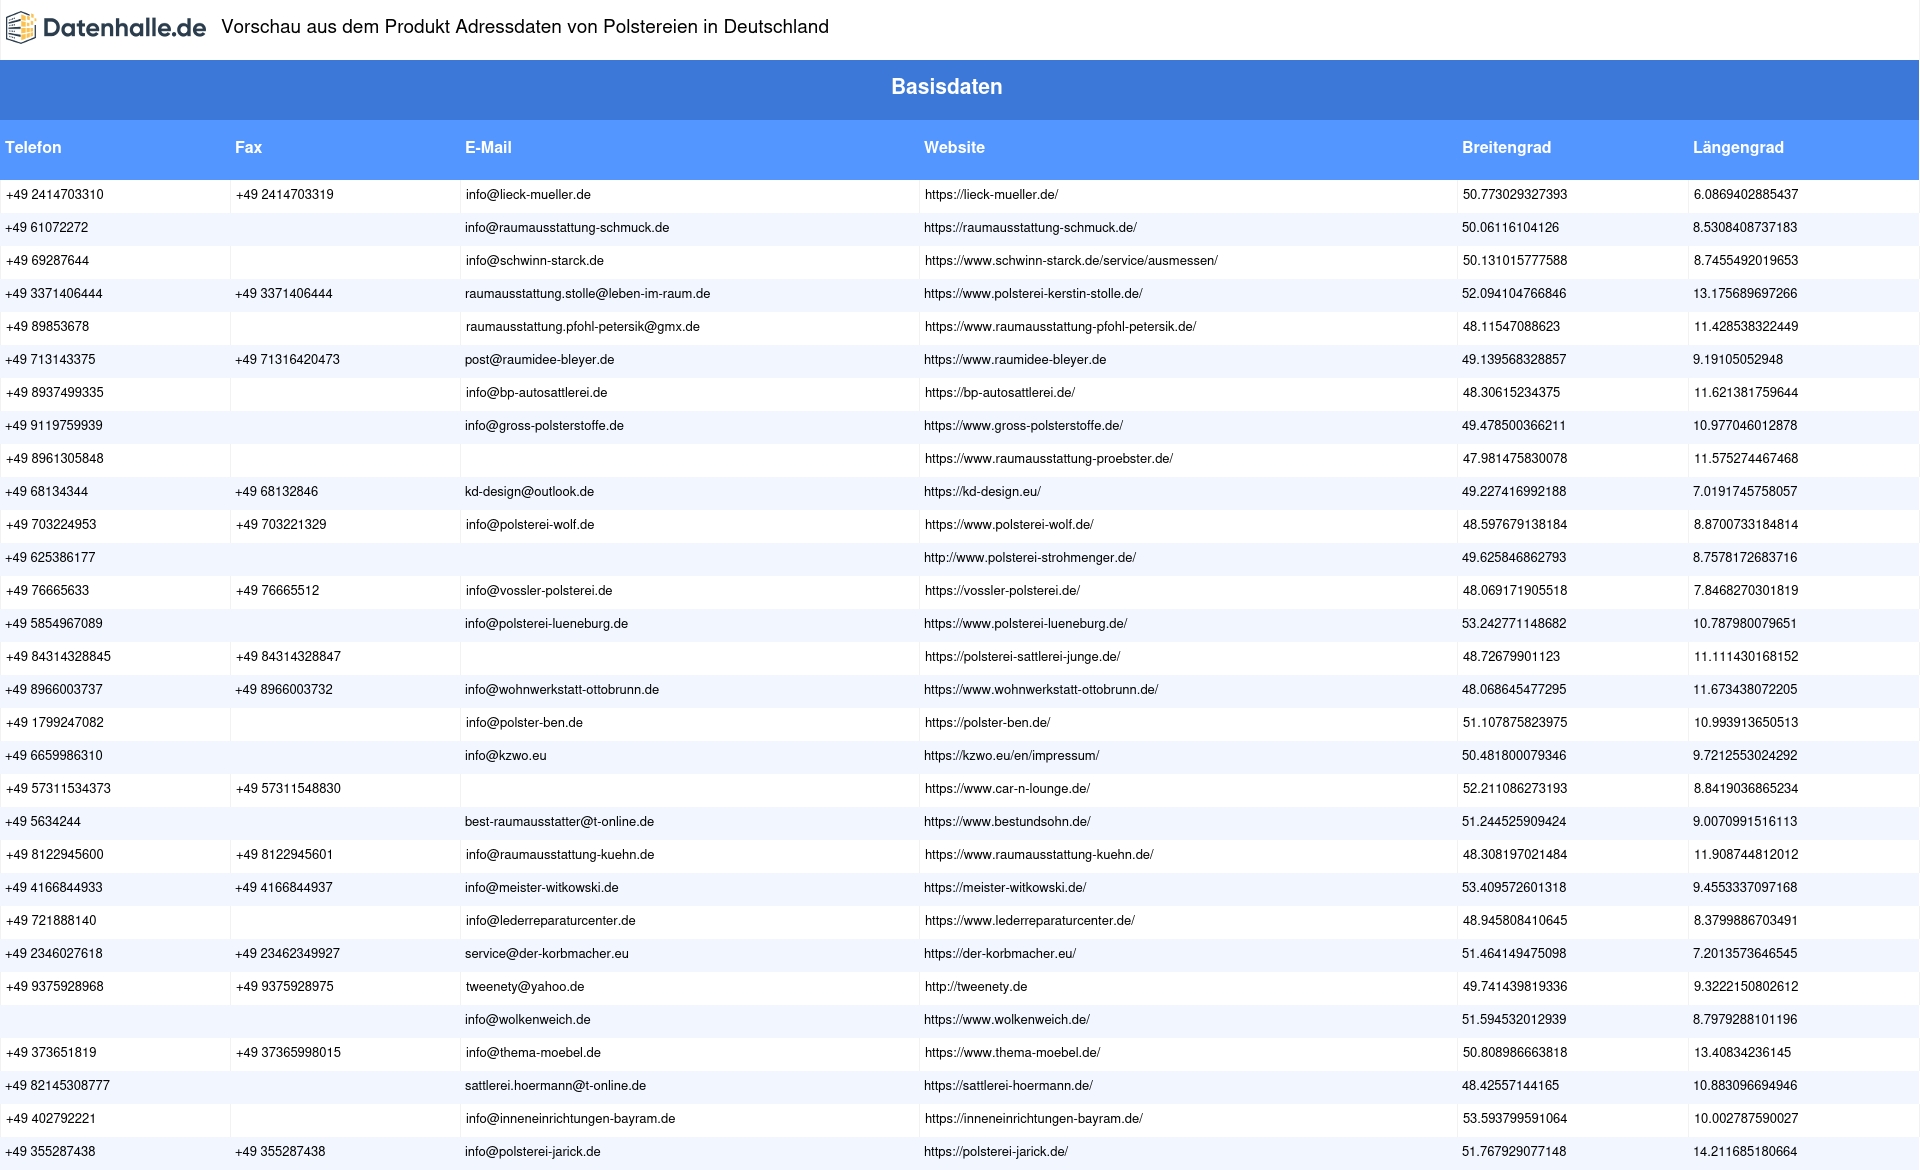
Task: Click the Website column header
Action: pos(954,147)
